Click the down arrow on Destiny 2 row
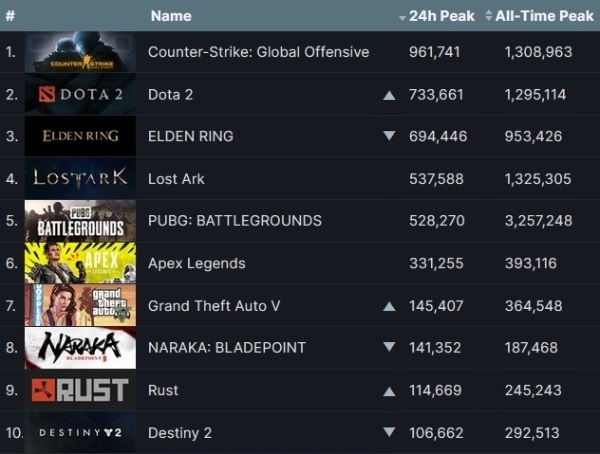This screenshot has height=454, width=600. [389, 433]
